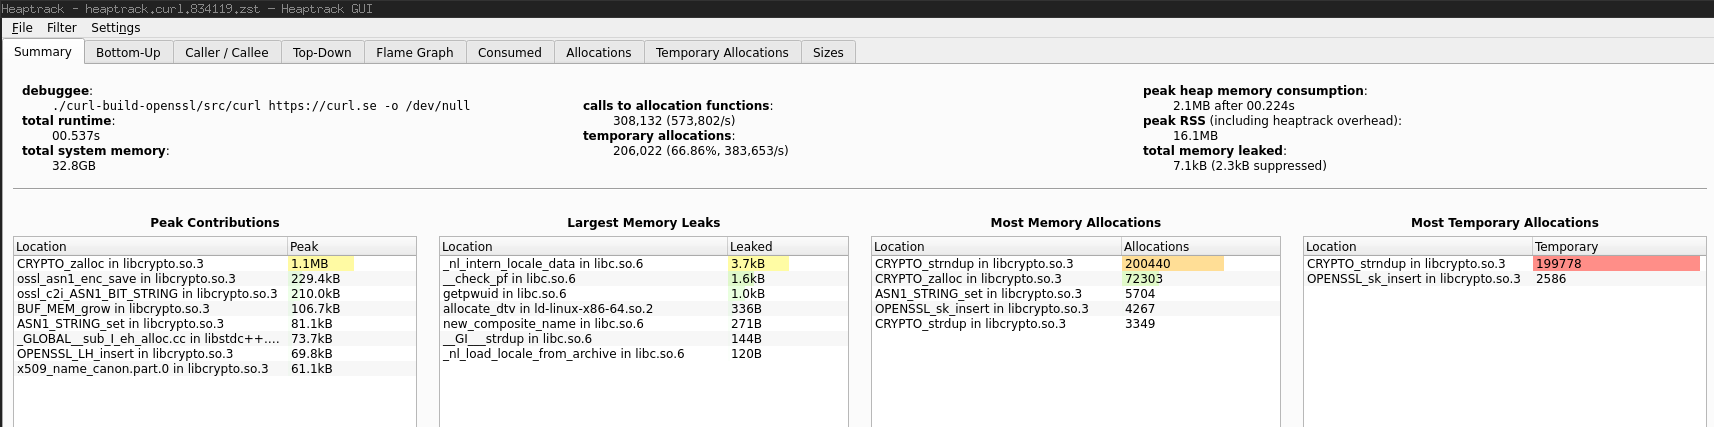This screenshot has height=427, width=1714.
Task: Select CRYPTO_zalloc row in Peak Contributions
Action: 110,264
